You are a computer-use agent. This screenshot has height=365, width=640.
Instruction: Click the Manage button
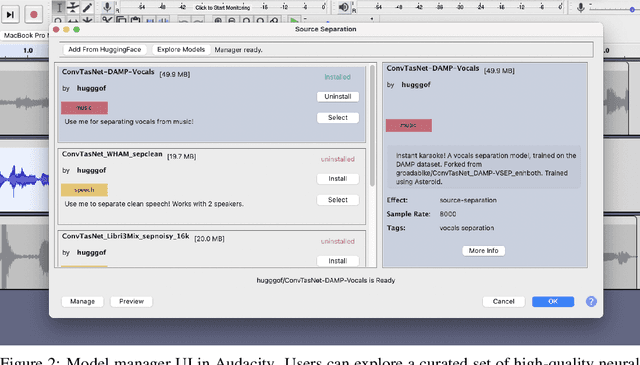click(82, 301)
